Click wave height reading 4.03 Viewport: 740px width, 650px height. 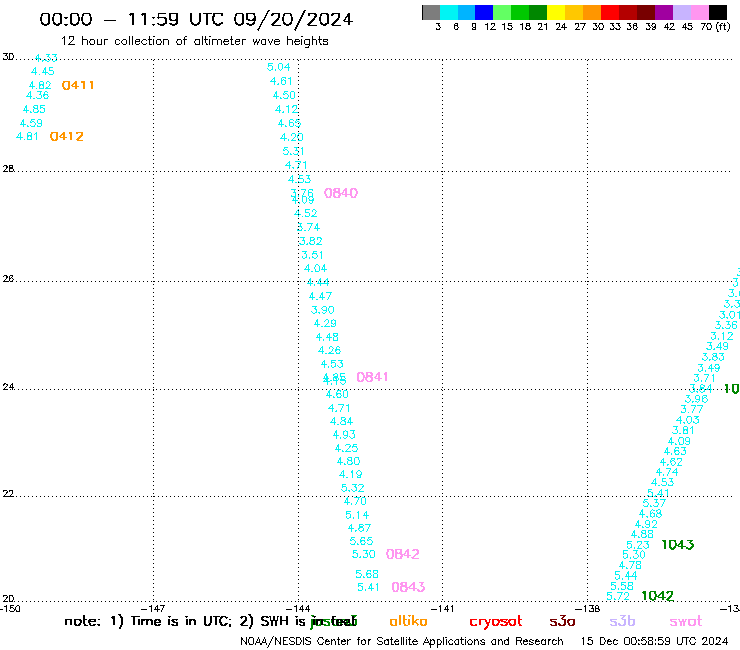688,420
